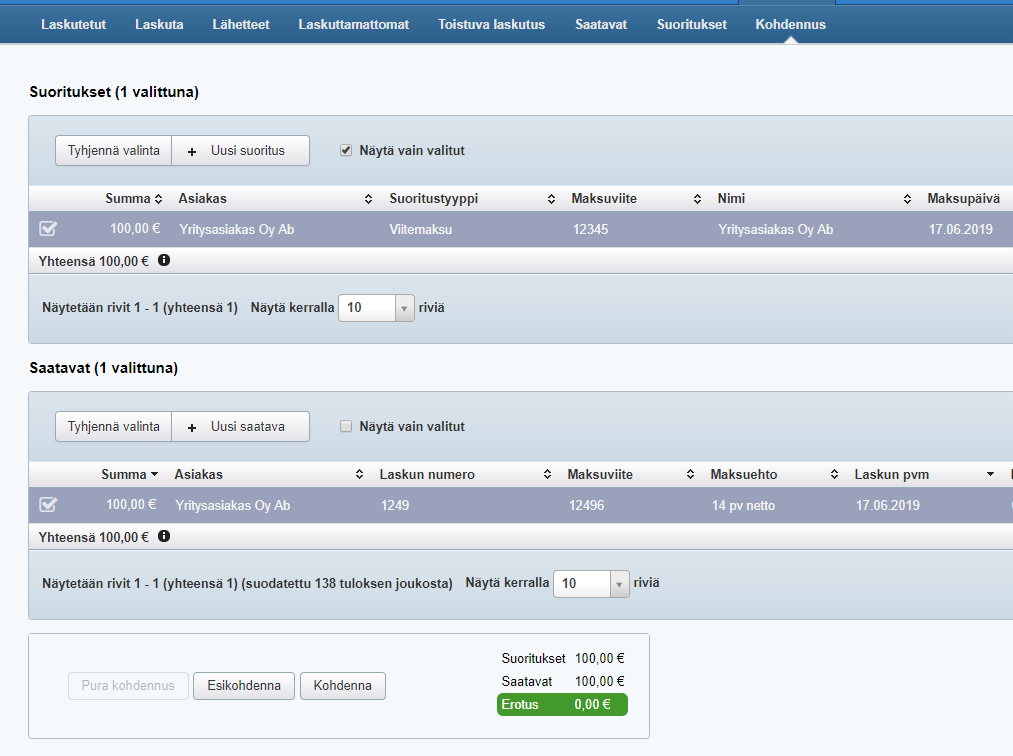Click the Esikohdenna button

click(x=243, y=686)
